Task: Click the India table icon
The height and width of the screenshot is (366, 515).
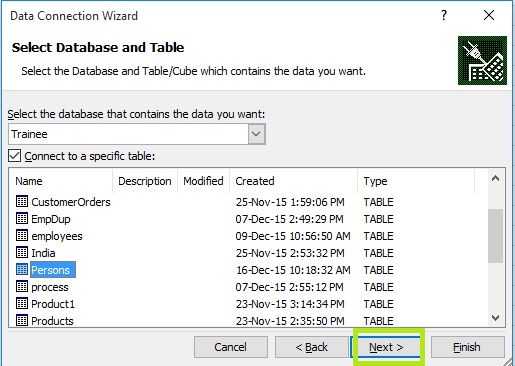Action: (x=22, y=252)
